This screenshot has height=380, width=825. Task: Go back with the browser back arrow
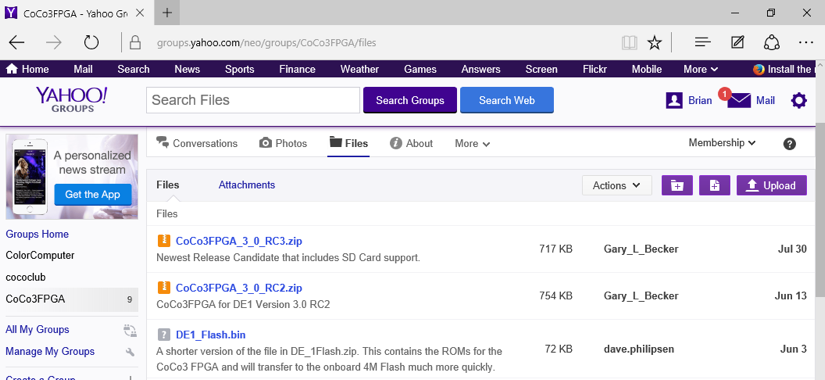17,43
